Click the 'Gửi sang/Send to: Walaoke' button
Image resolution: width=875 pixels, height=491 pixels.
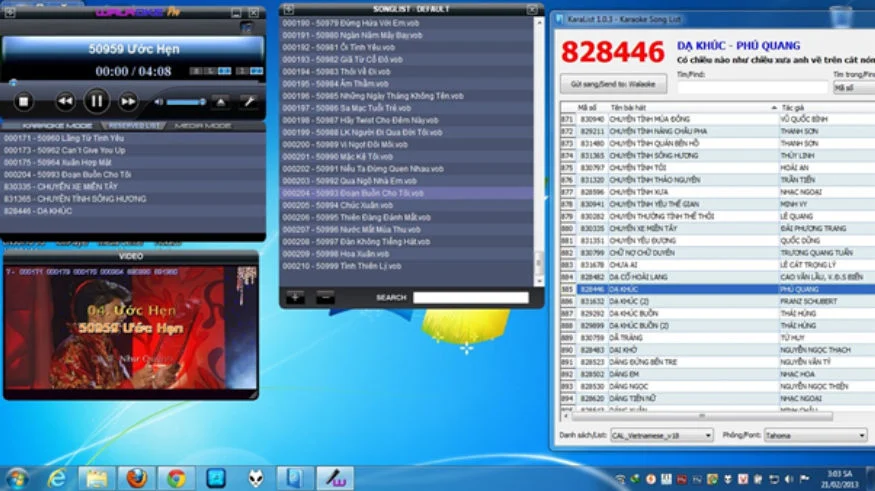(613, 84)
